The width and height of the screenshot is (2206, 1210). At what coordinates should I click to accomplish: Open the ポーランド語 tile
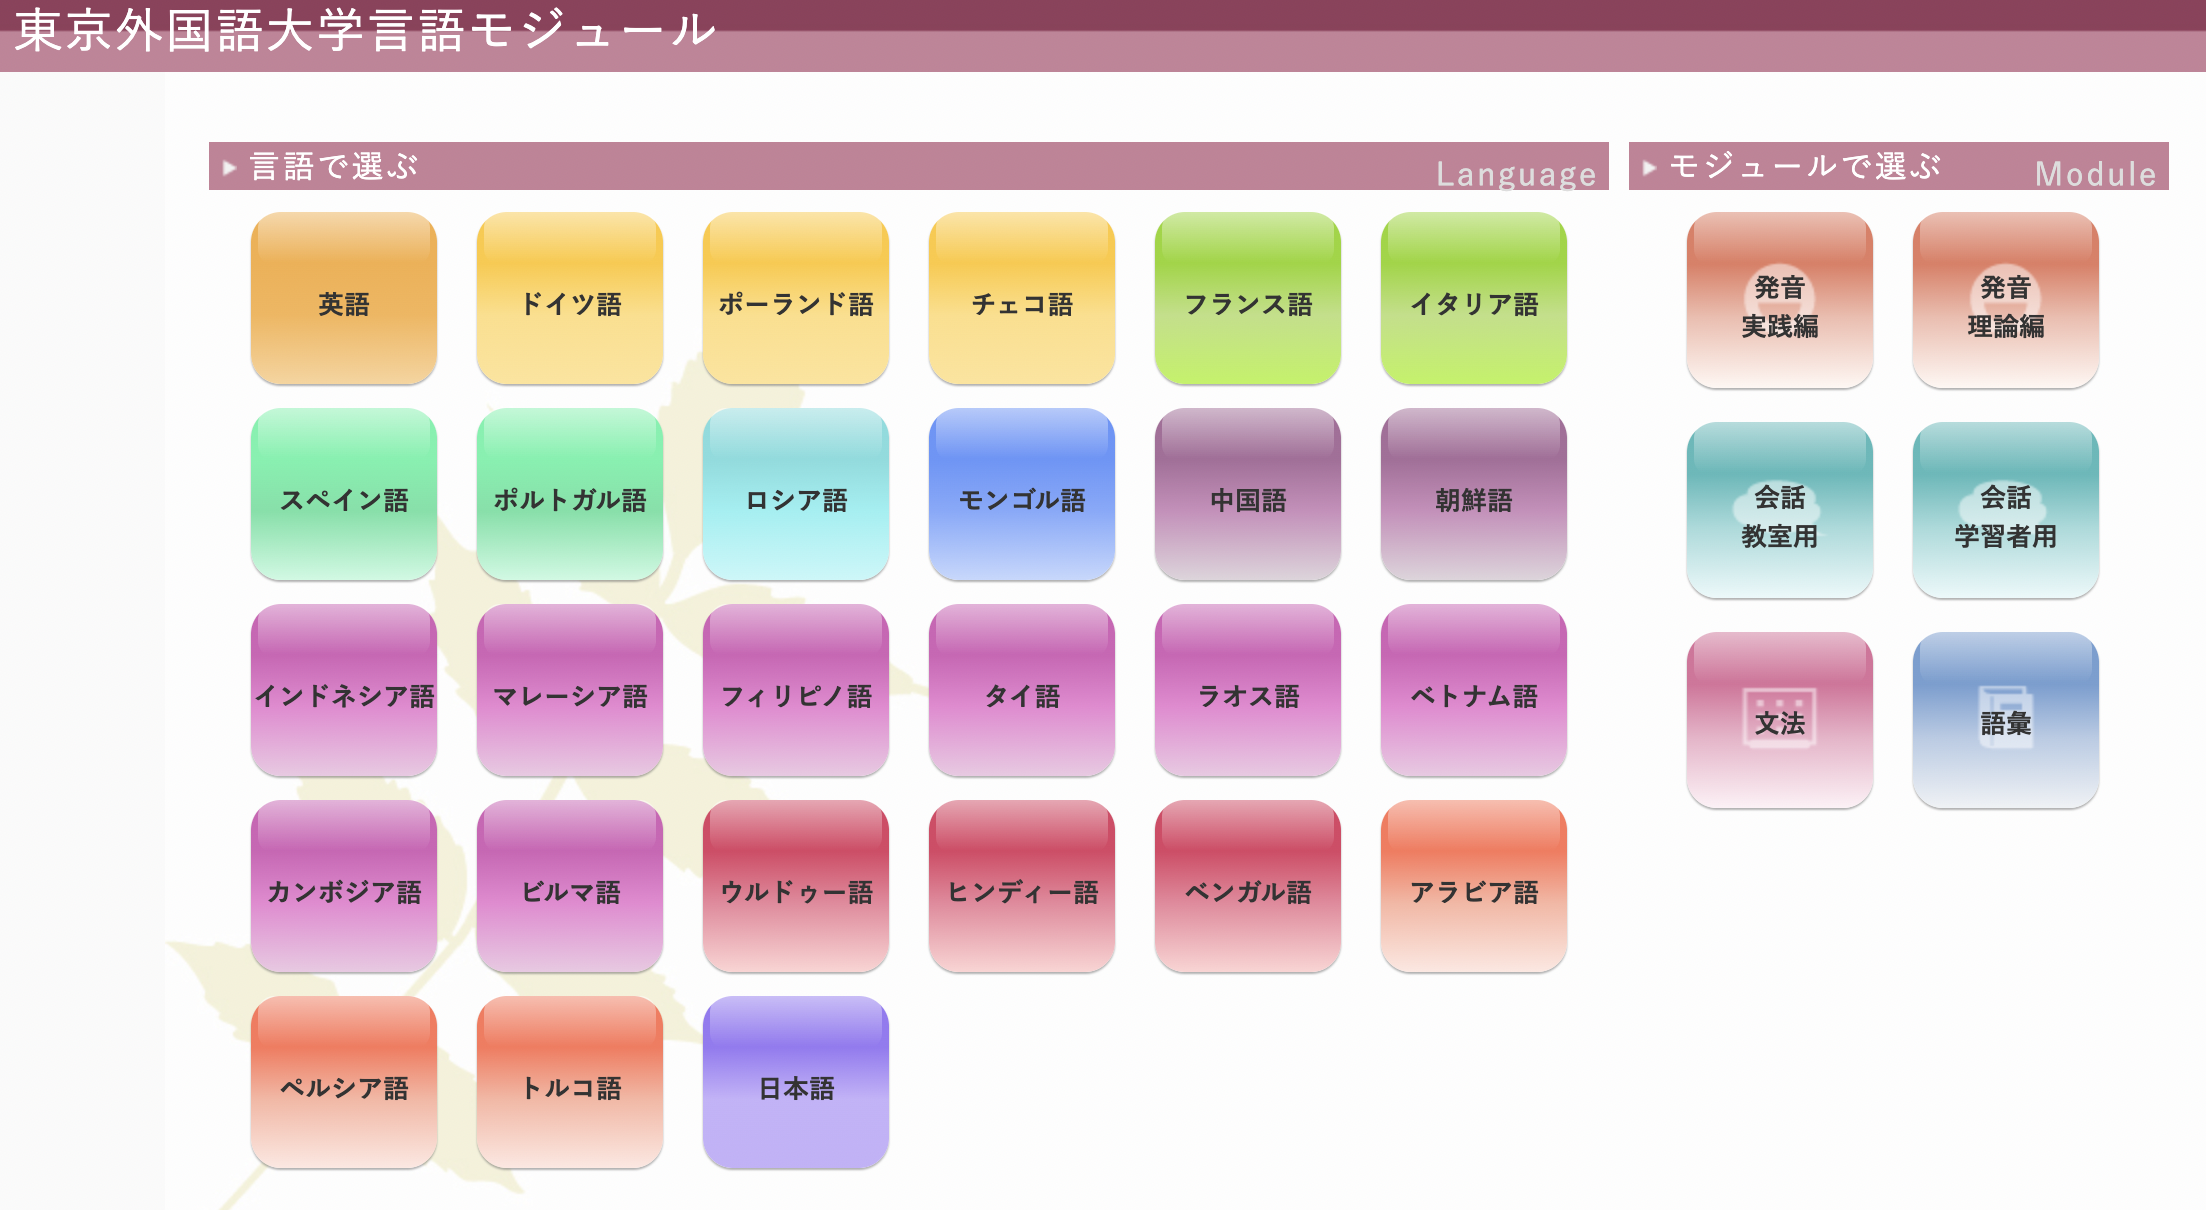point(796,298)
